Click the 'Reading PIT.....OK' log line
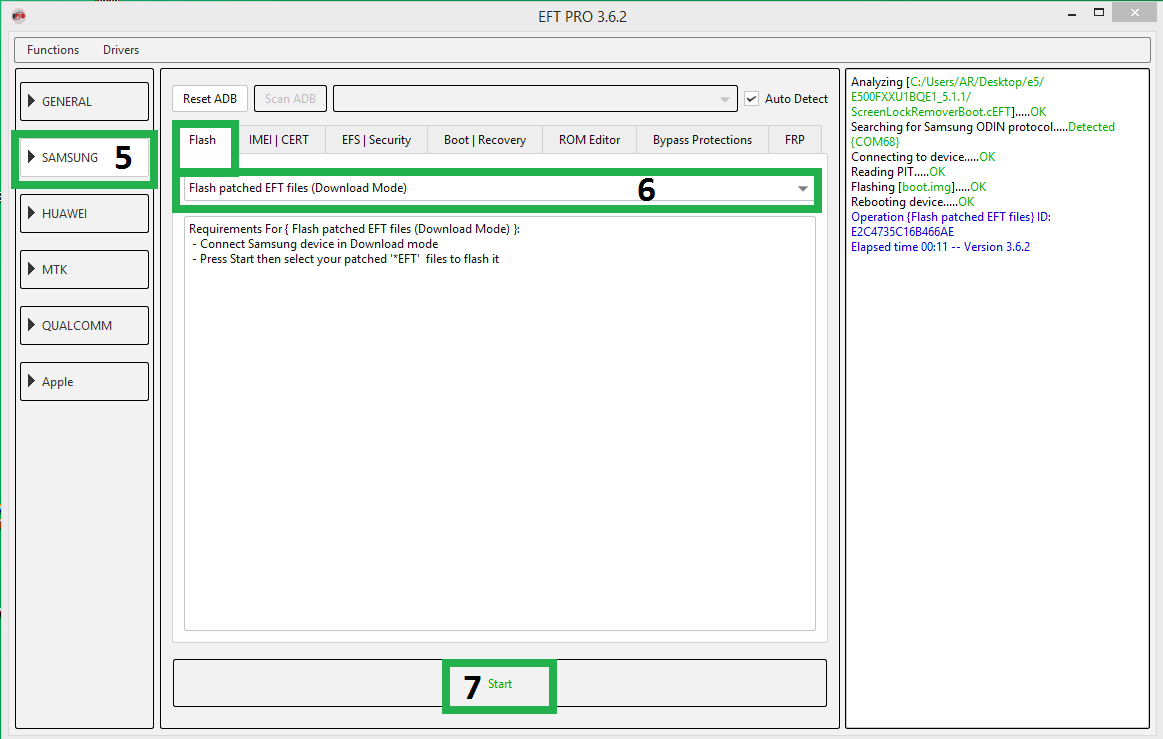This screenshot has width=1163, height=739. click(x=898, y=172)
